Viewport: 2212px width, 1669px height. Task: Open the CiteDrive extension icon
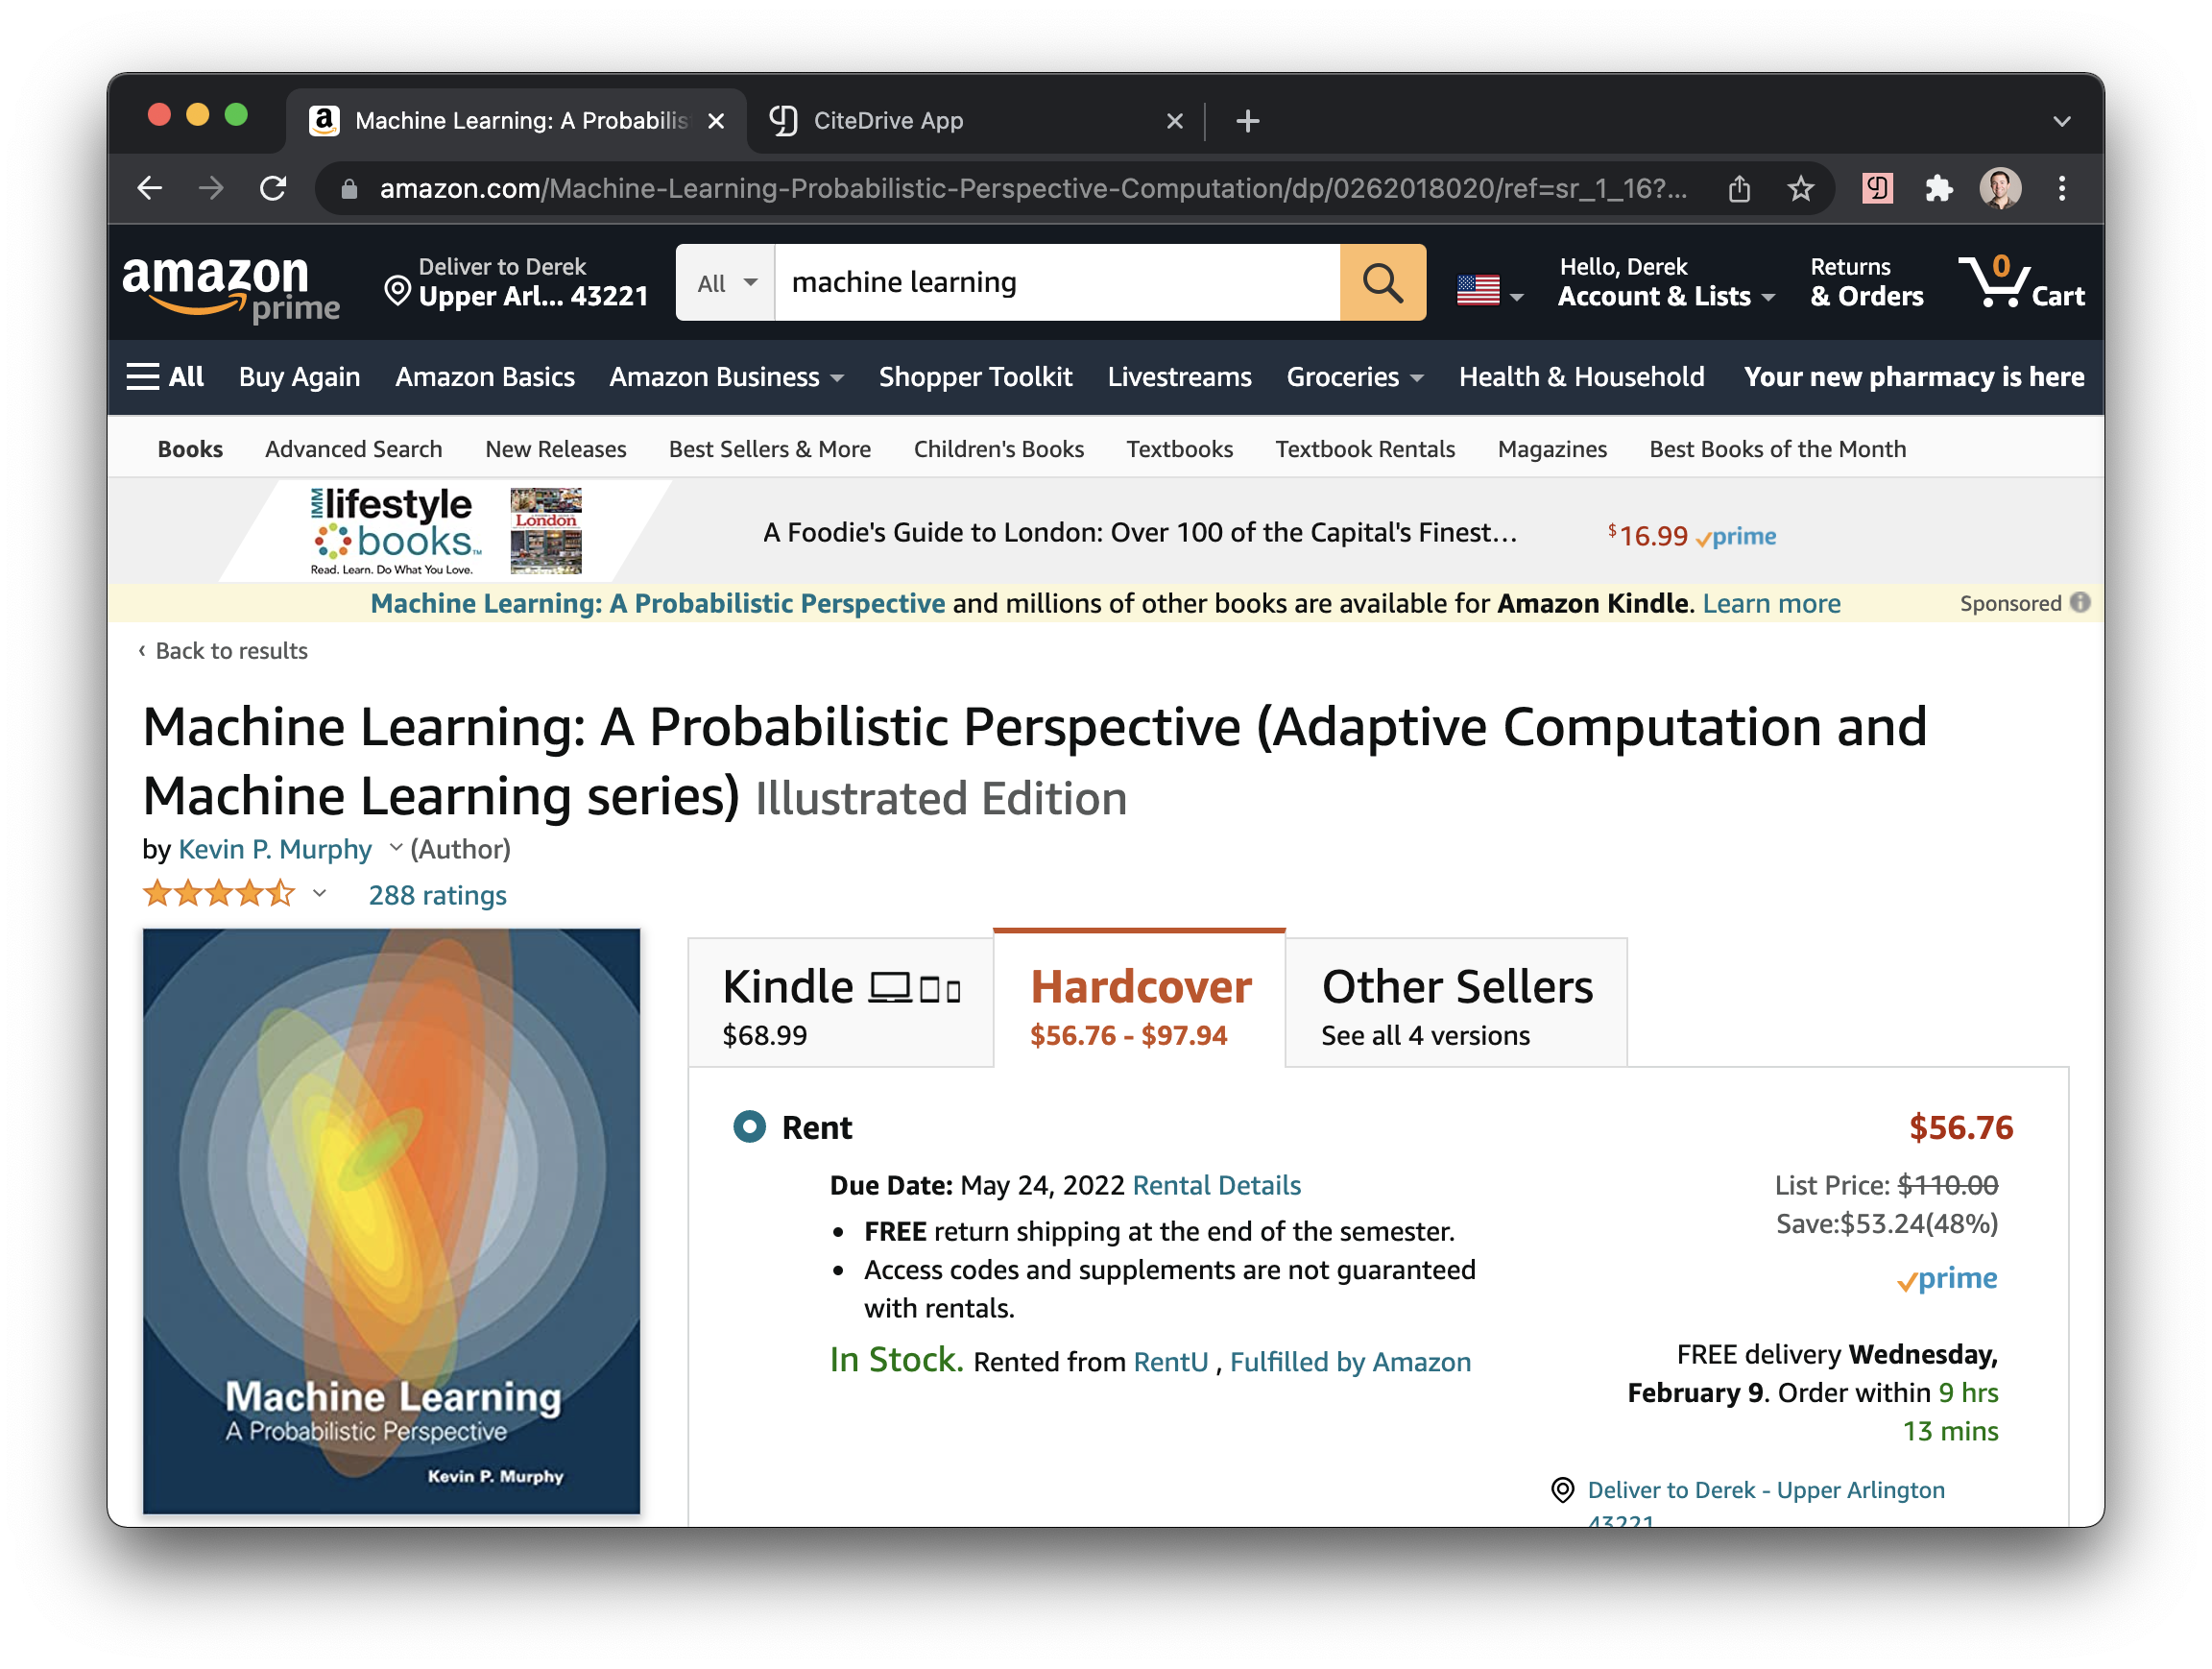(1877, 188)
